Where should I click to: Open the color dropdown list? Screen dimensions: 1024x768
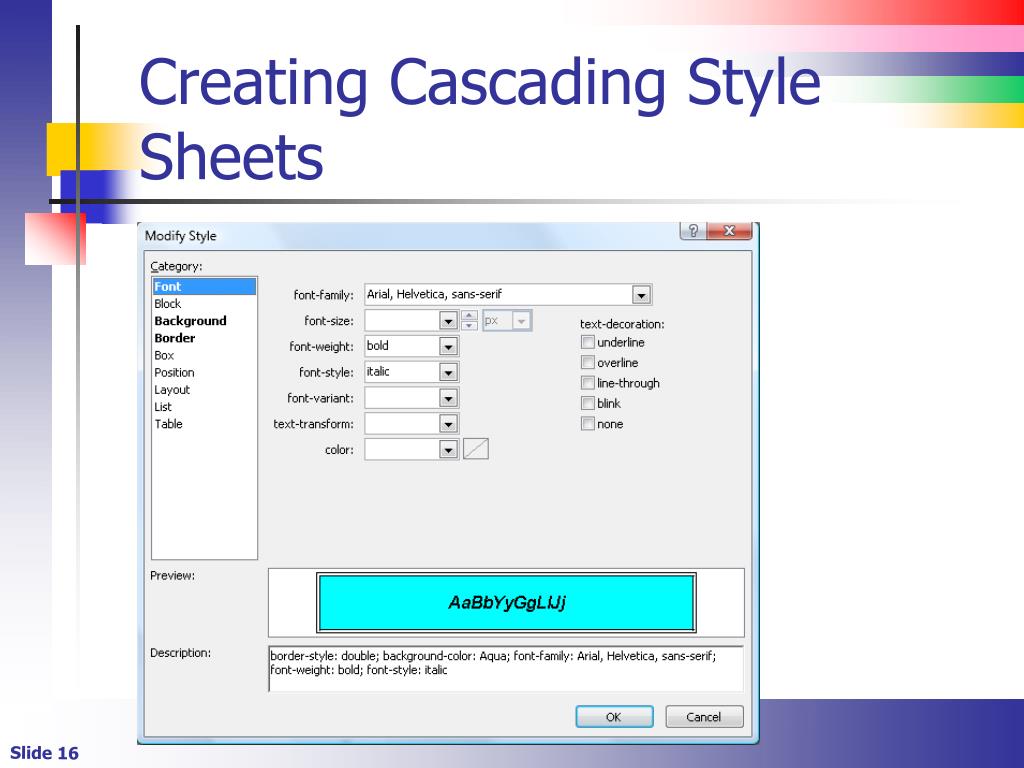pos(448,449)
